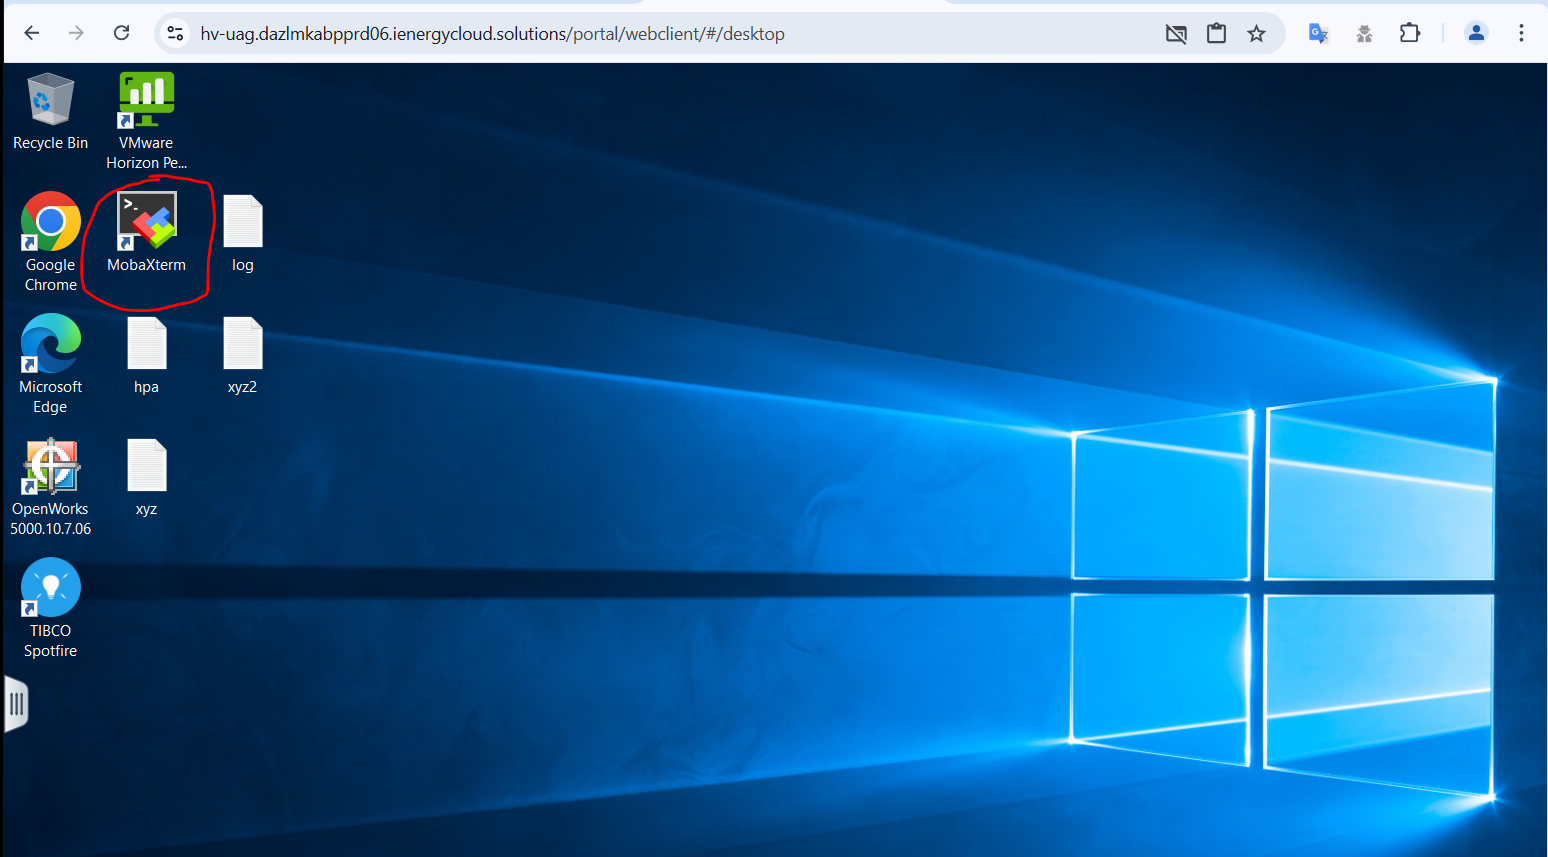The width and height of the screenshot is (1548, 857).
Task: Go forward in browser history
Action: point(76,33)
